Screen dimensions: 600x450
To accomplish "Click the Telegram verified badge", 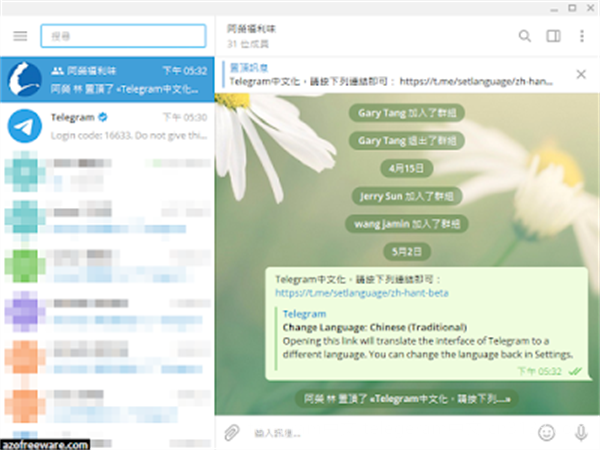I will [103, 117].
